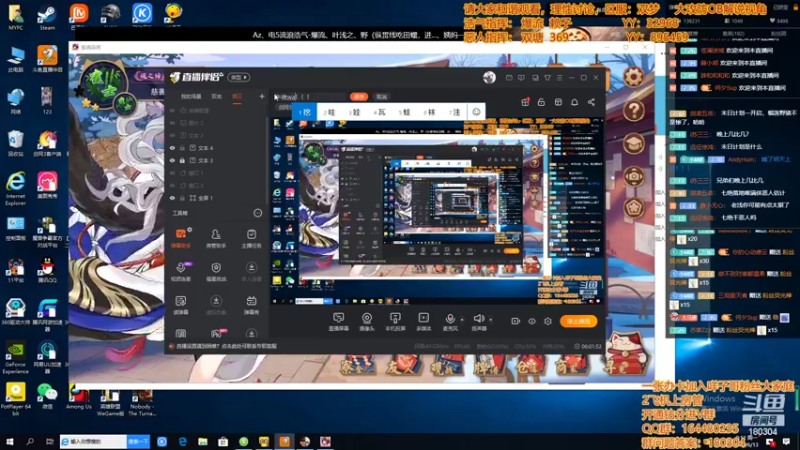Click the stream duration 06:01:52 timer
Viewport: 800px width, 450px height.
coord(588,346)
